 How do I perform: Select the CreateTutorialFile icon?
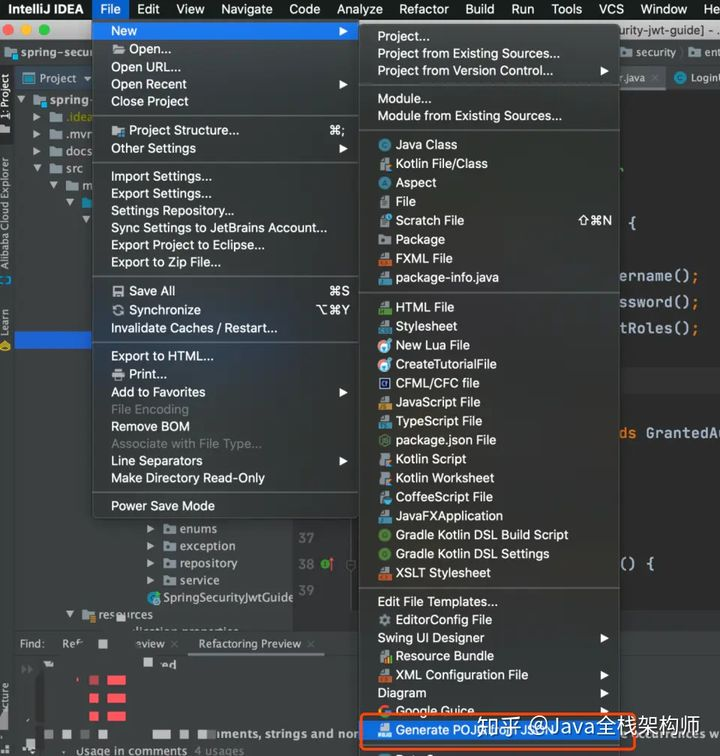(384, 364)
